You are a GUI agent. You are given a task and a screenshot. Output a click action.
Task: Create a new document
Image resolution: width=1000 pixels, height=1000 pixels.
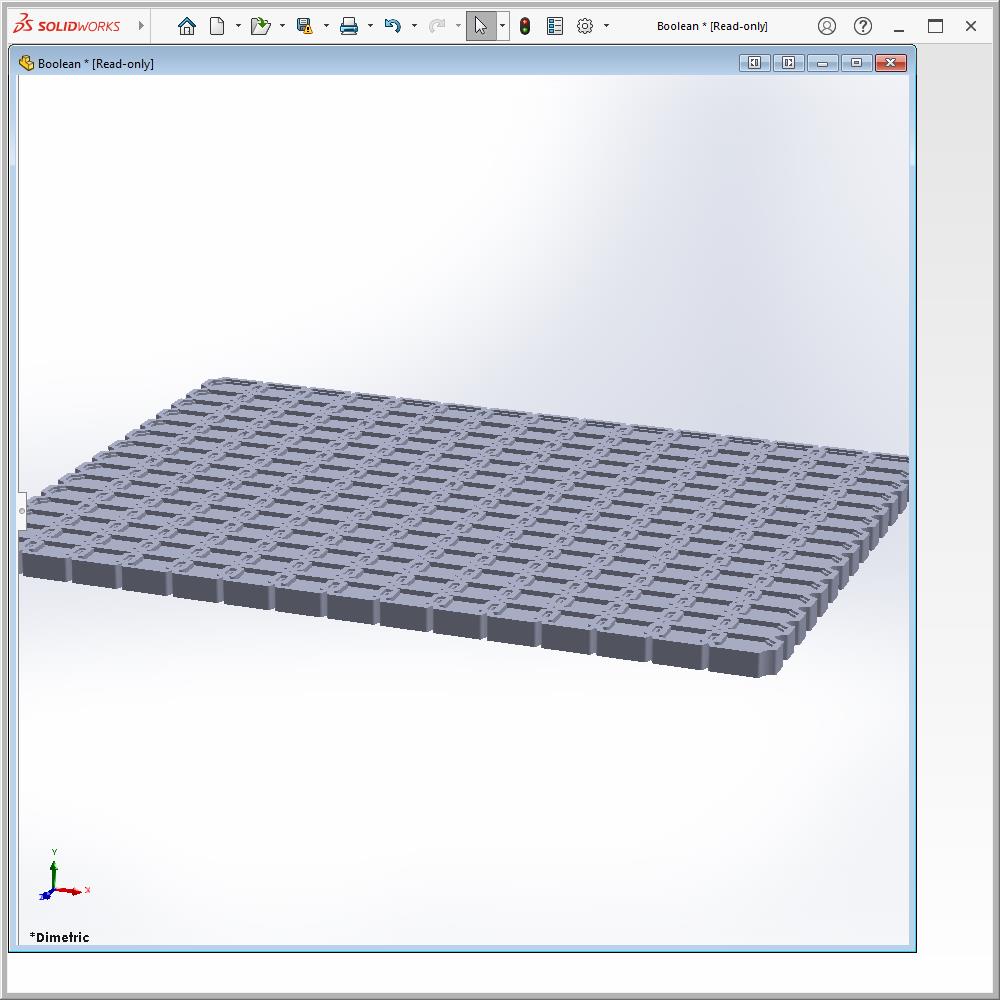click(x=217, y=26)
